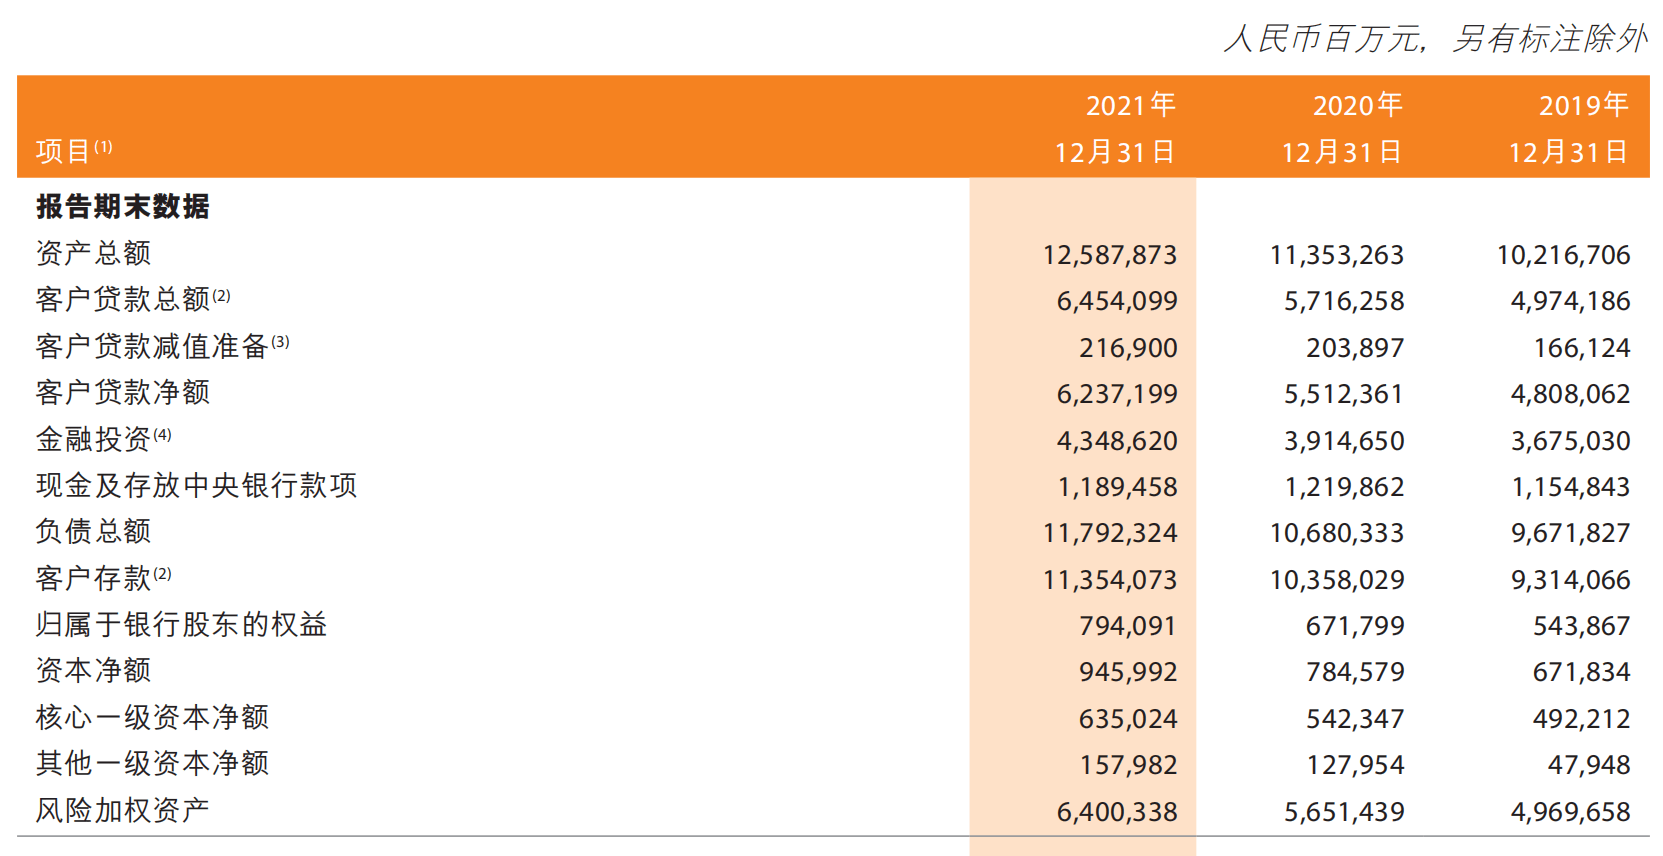Viewport: 1663px width, 856px height.
Task: Click the value 5,512,361
Action: click(1345, 394)
